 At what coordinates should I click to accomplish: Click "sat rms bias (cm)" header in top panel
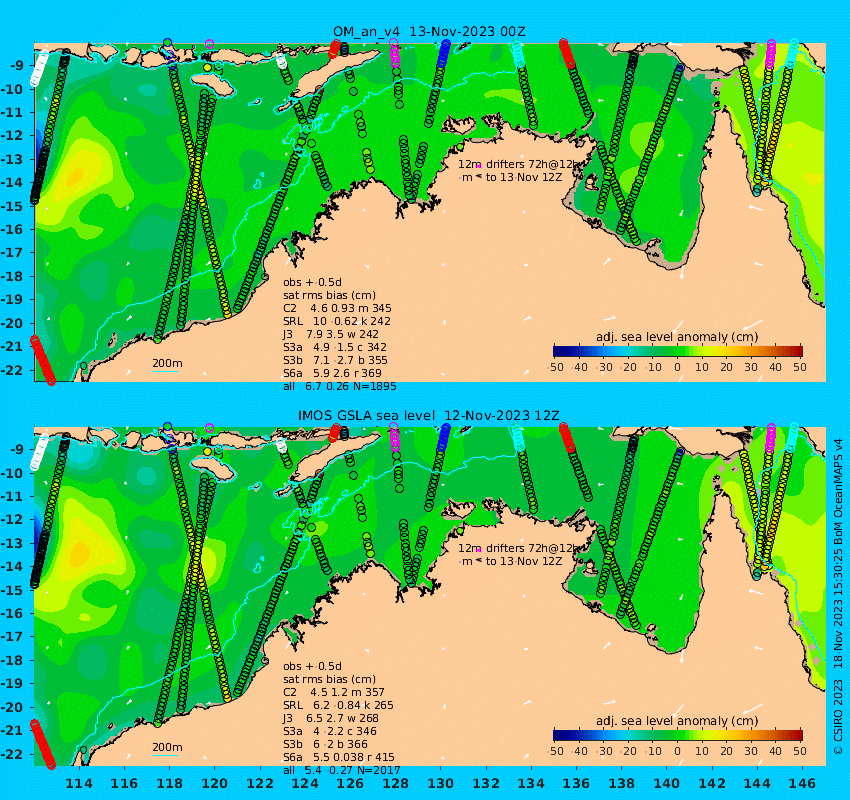(x=329, y=295)
